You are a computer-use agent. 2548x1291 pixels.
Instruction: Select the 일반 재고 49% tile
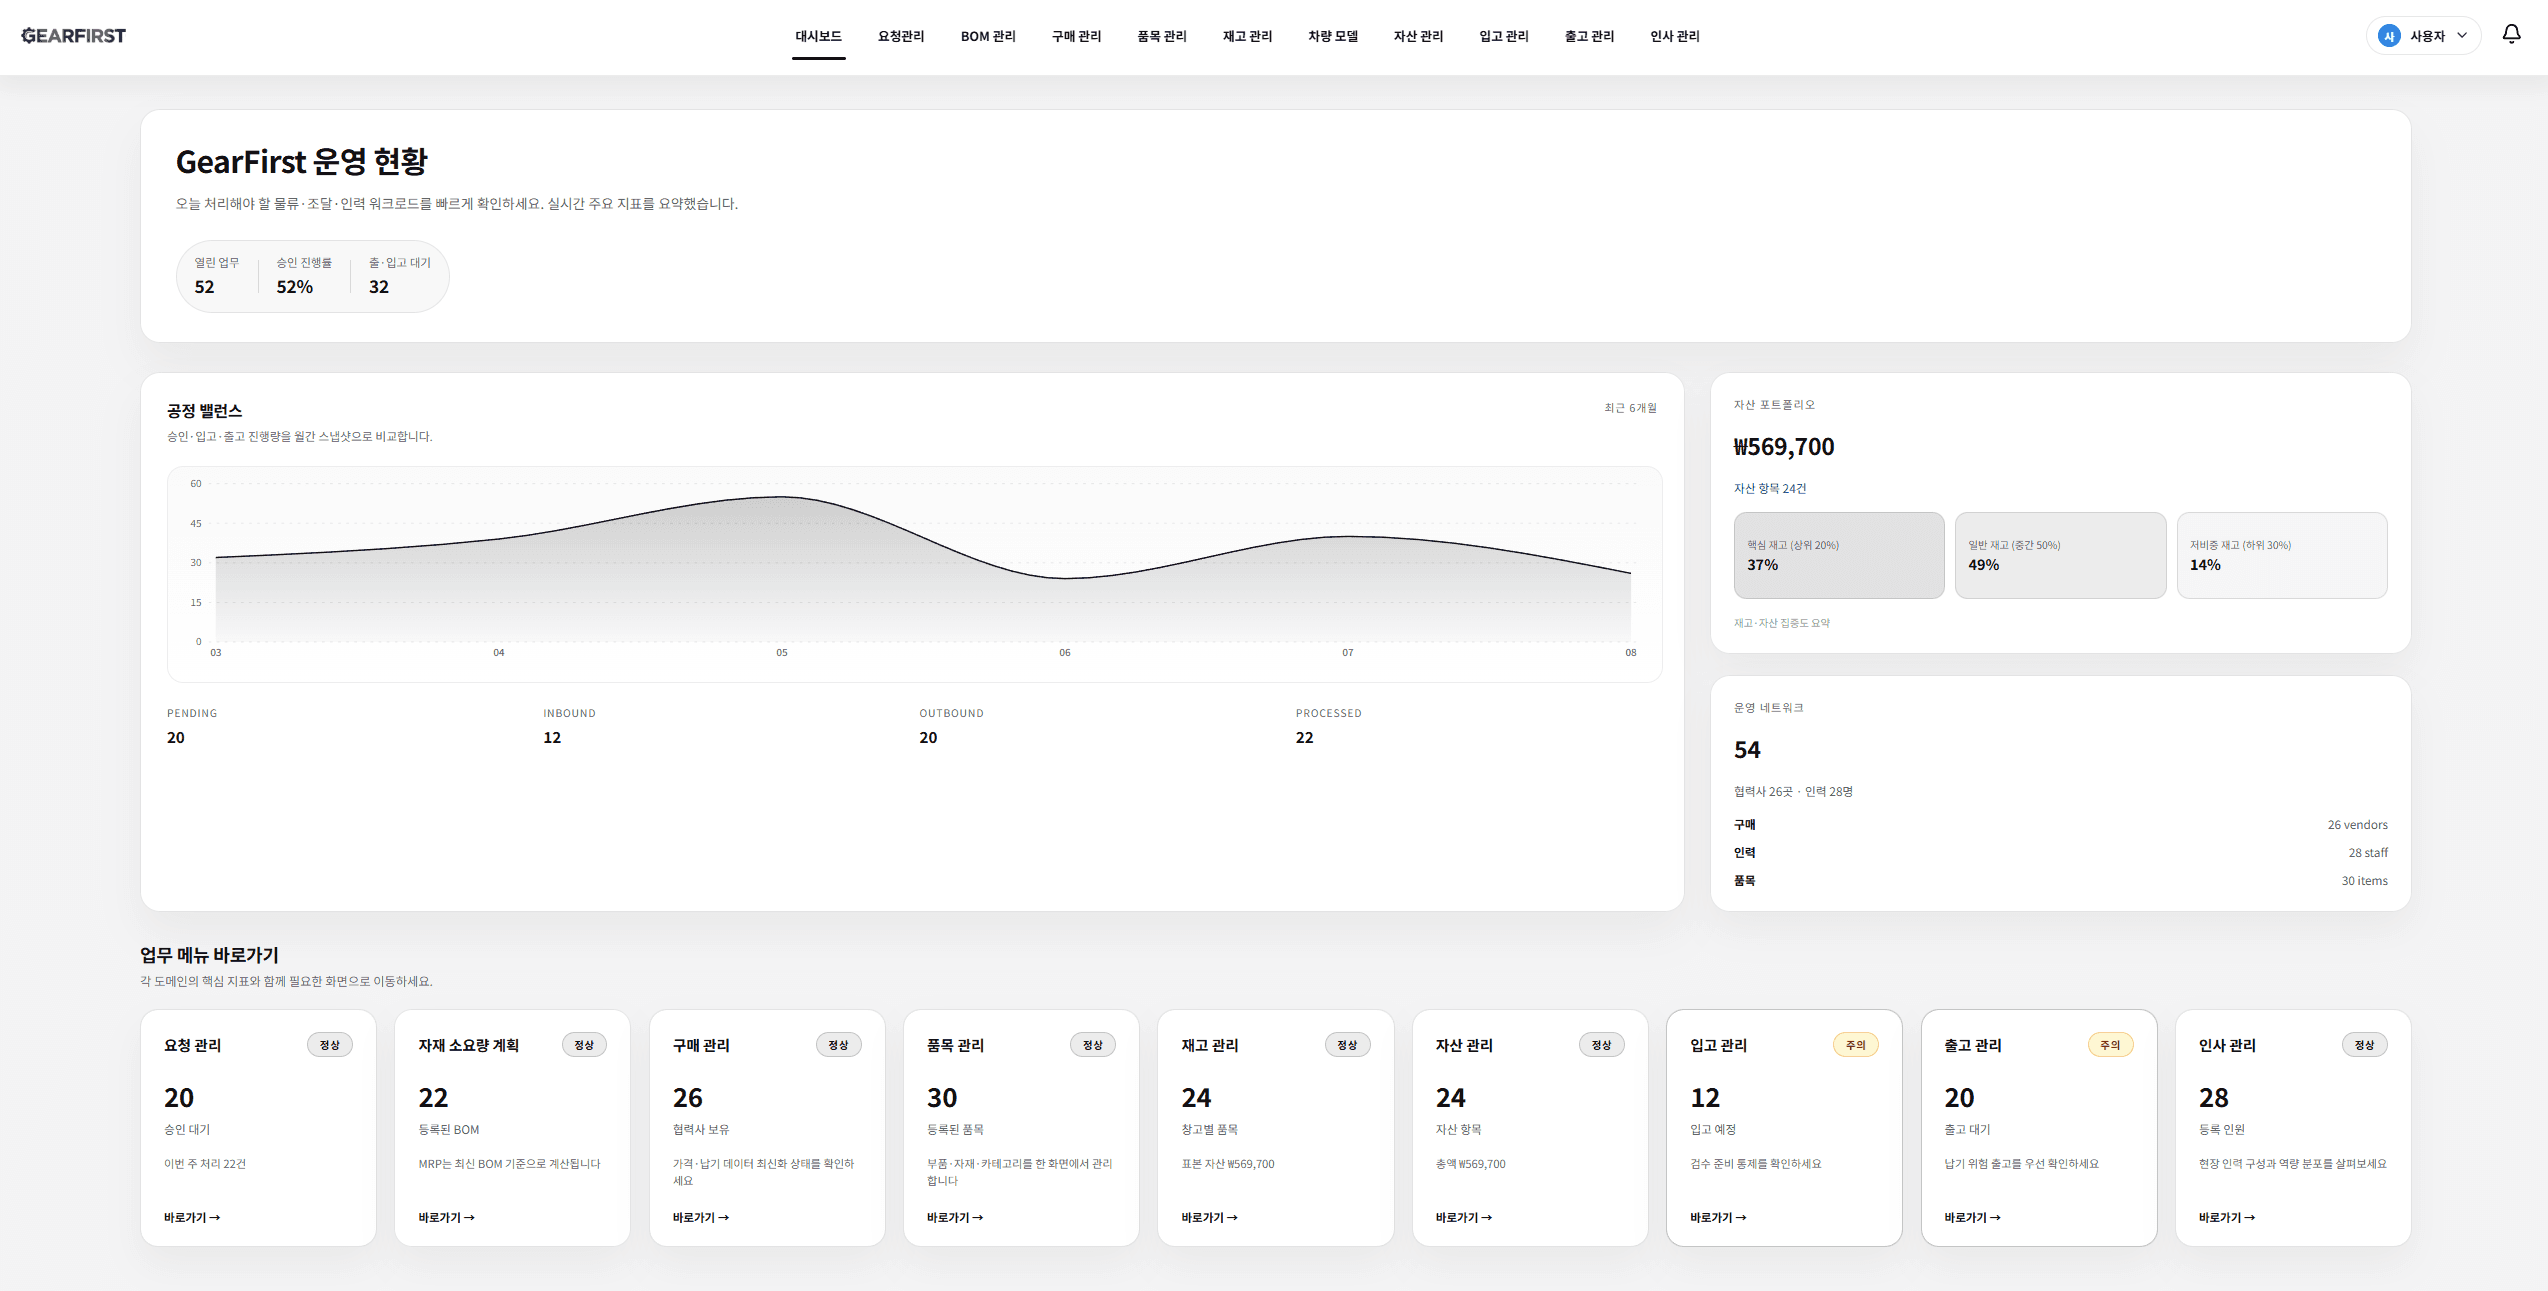(x=2059, y=555)
